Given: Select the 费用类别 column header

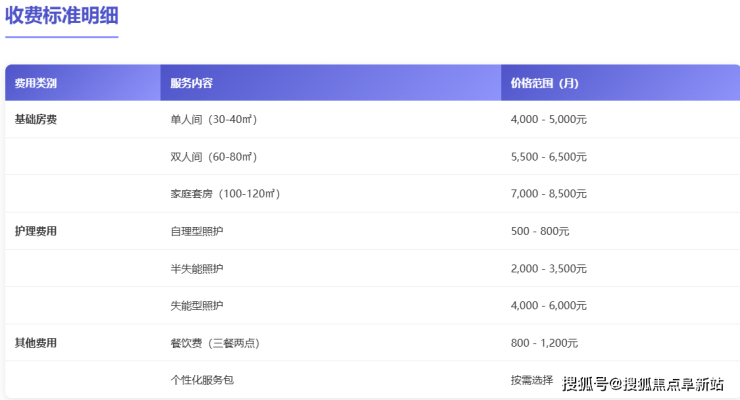Looking at the screenshot, I should point(36,83).
